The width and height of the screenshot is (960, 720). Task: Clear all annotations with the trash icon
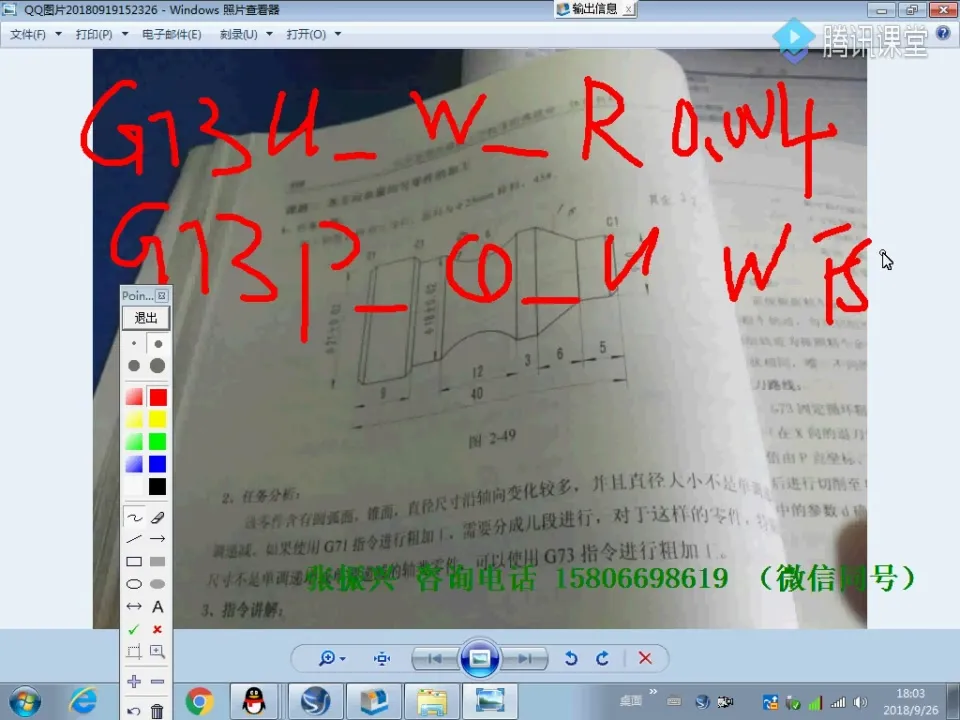[x=157, y=710]
